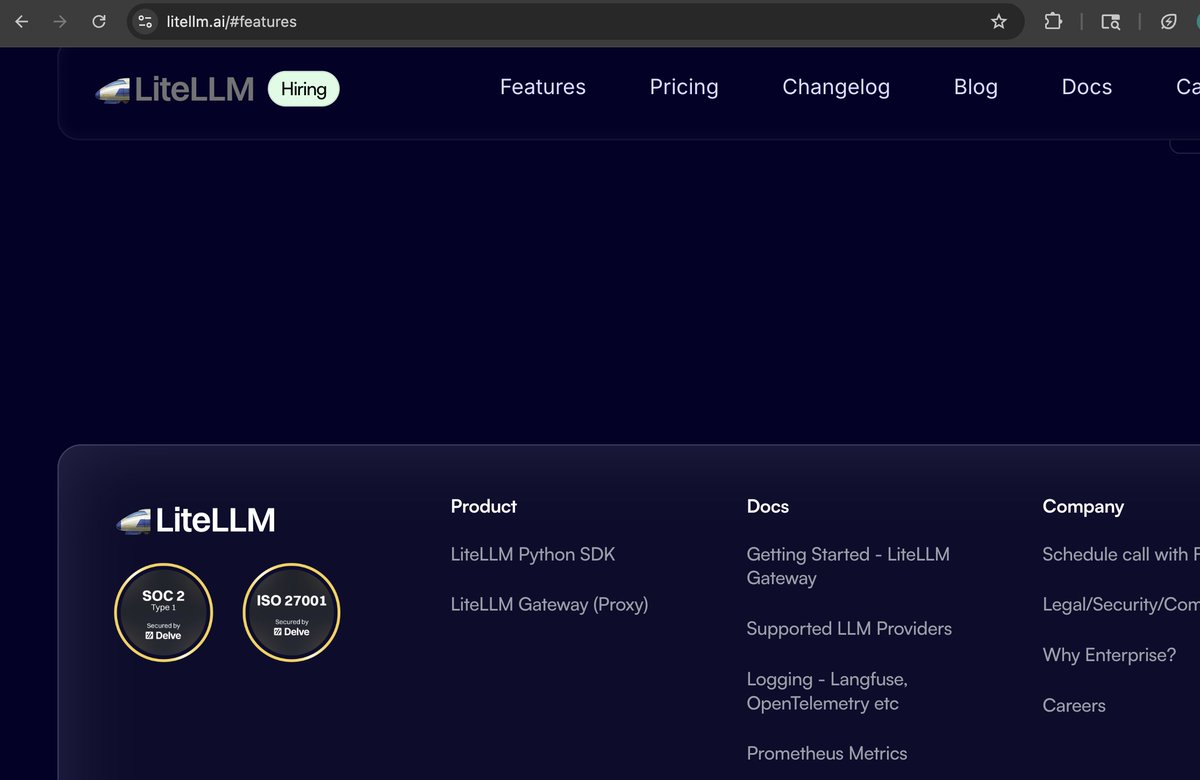This screenshot has width=1200, height=780.
Task: Open the tab search icon in the toolbar
Action: (1111, 21)
